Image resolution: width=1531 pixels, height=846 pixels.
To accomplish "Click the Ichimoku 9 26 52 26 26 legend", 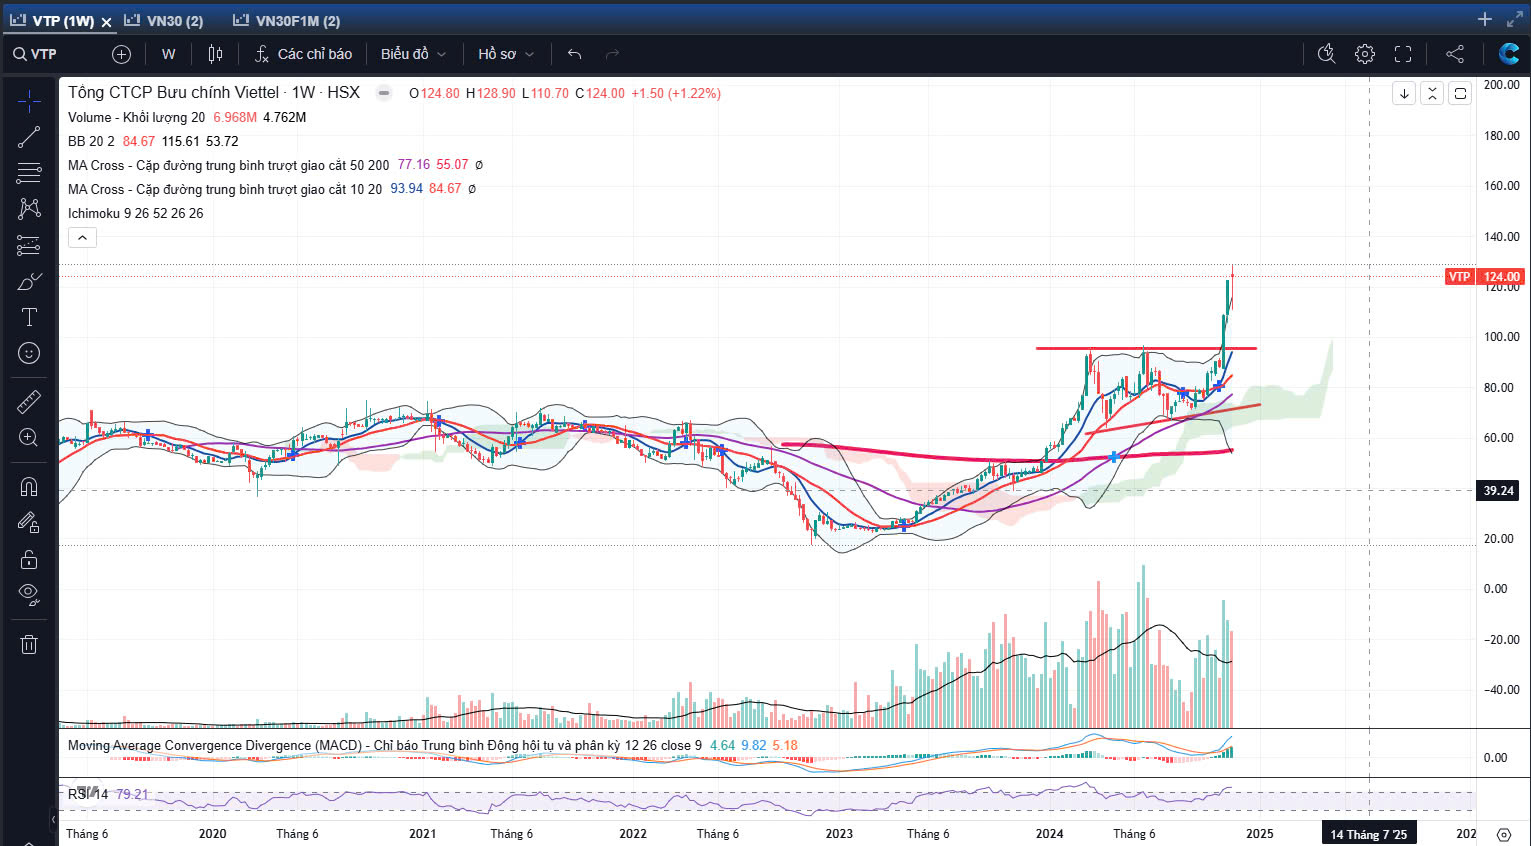I will pos(135,213).
